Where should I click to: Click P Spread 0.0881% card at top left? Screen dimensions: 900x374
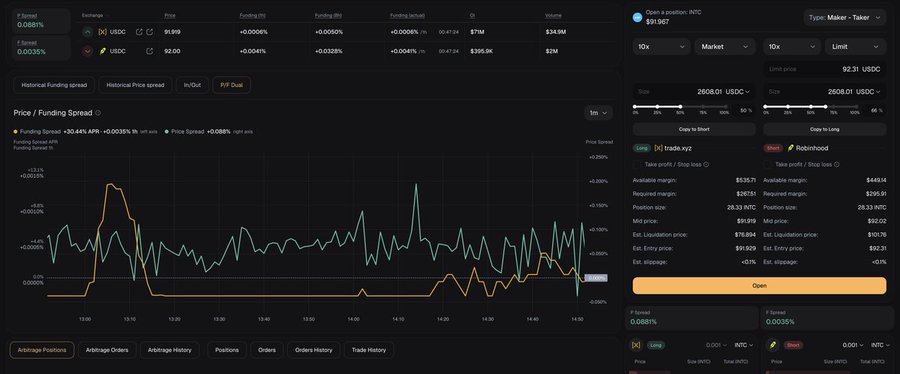tap(41, 21)
